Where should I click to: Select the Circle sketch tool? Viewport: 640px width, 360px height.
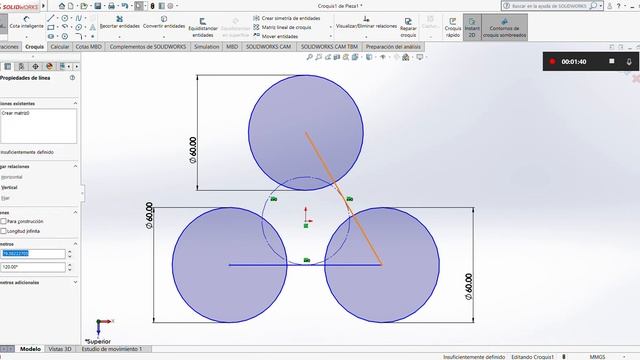64,18
